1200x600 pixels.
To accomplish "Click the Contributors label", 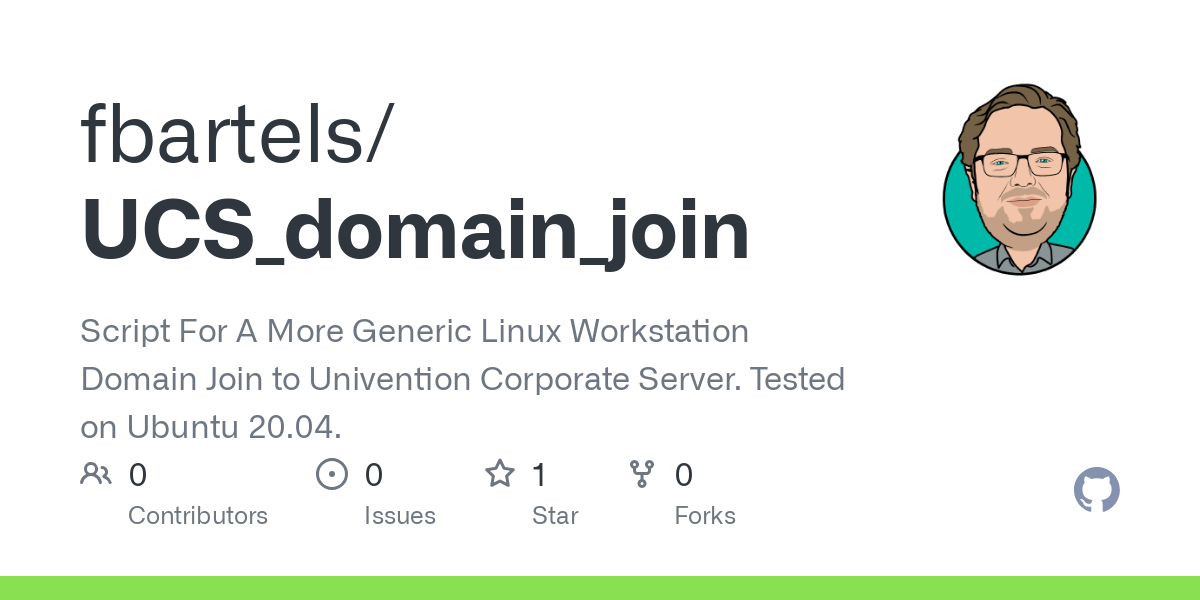I will pos(198,516).
